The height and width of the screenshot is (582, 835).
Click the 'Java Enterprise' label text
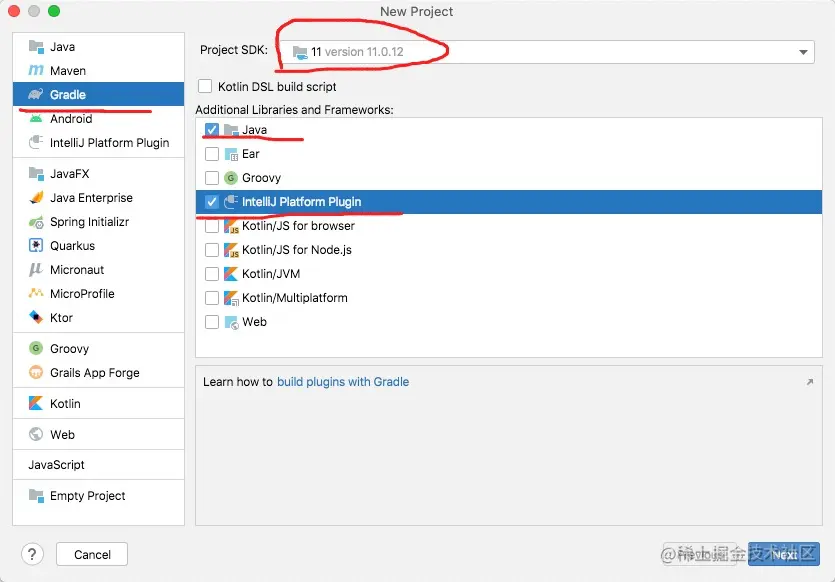point(92,198)
